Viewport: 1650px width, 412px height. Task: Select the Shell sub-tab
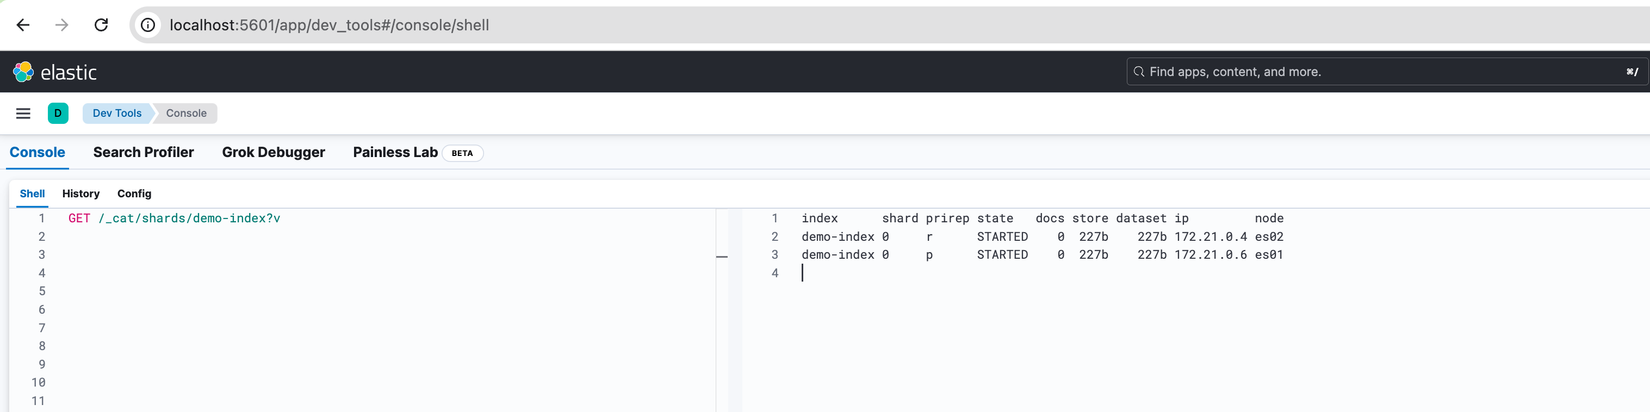32,194
